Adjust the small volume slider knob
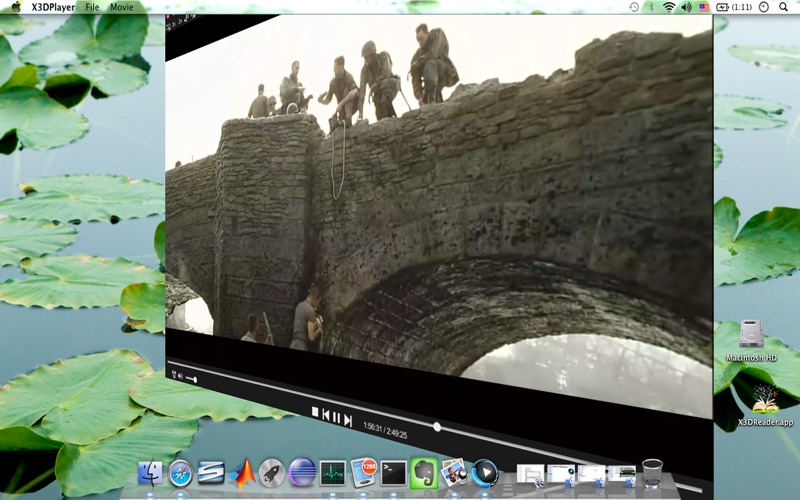The height and width of the screenshot is (500, 800). [x=194, y=380]
